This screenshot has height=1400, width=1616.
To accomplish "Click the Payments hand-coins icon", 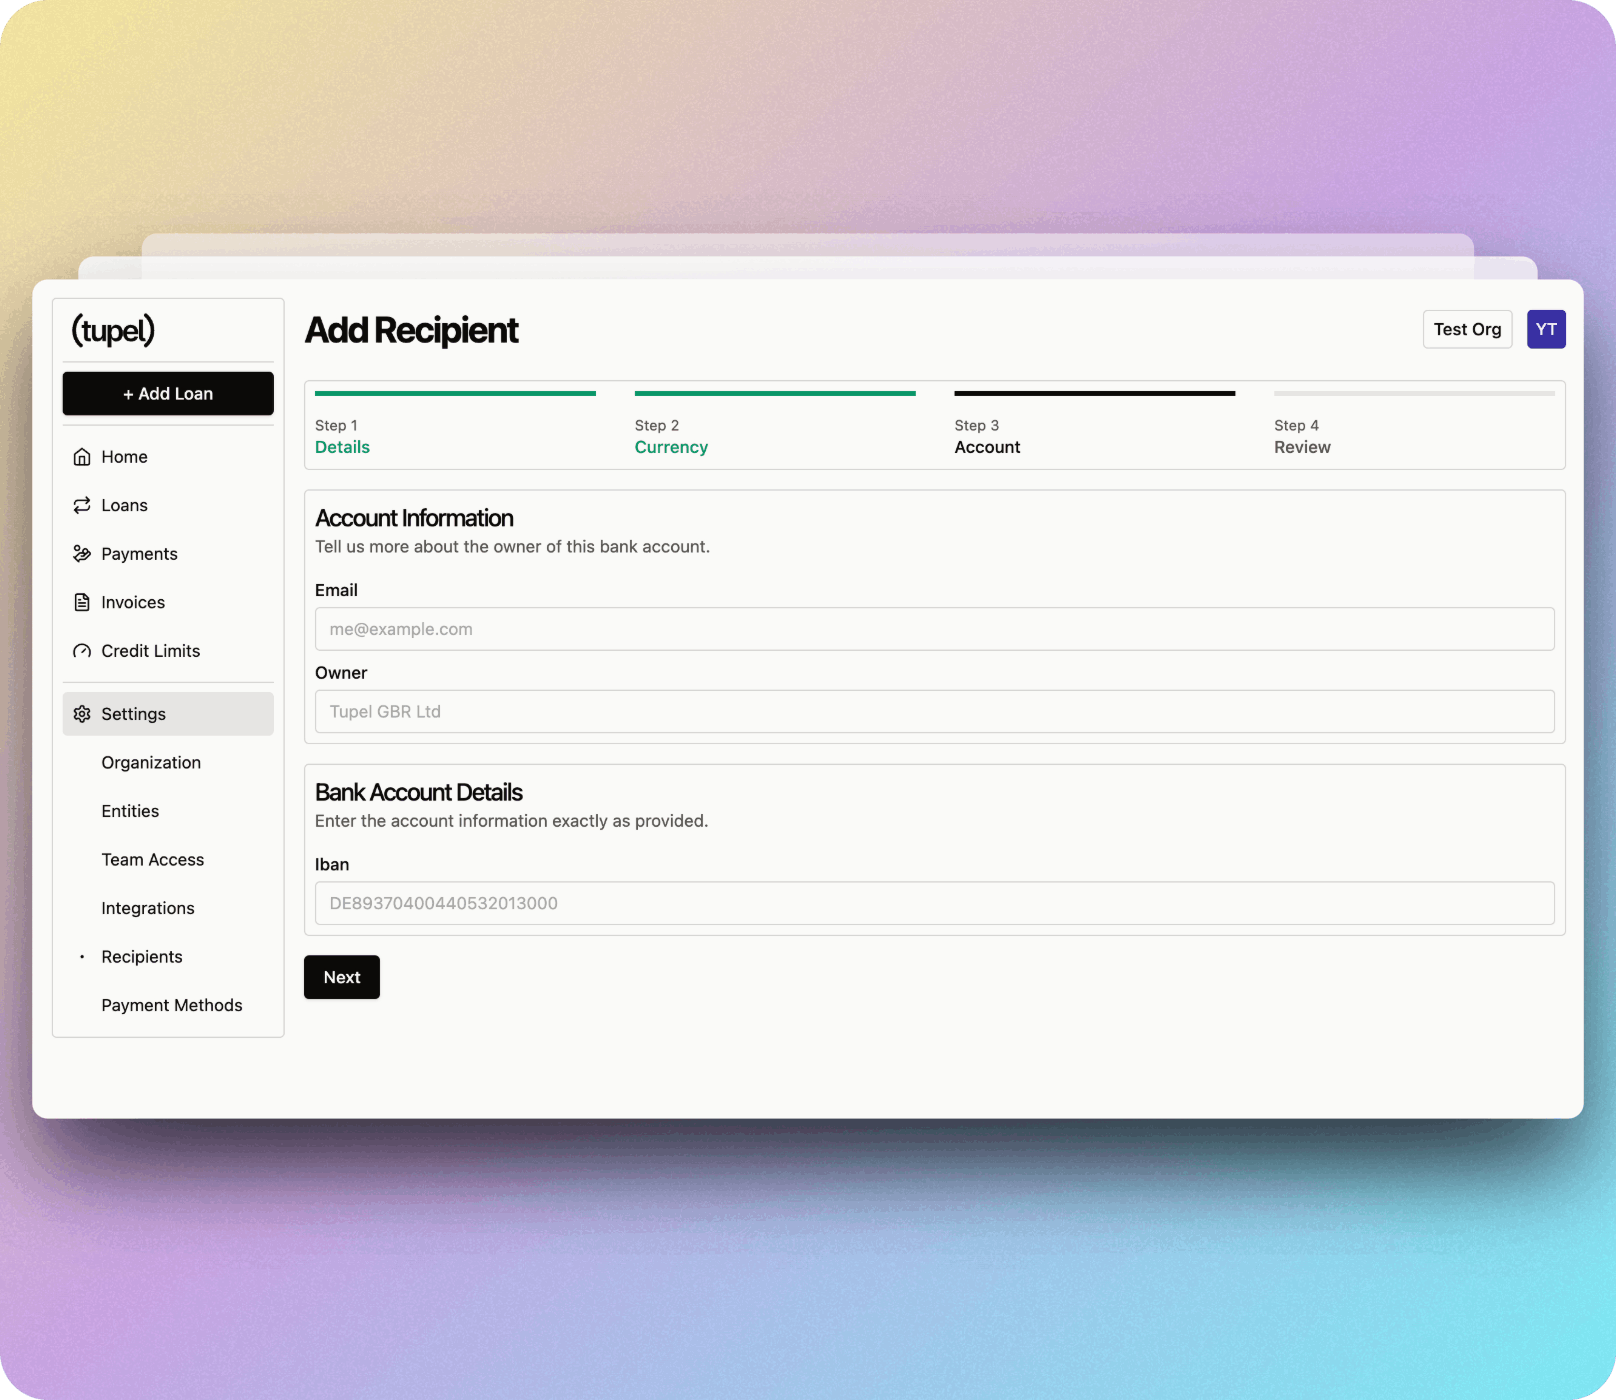I will (x=82, y=554).
